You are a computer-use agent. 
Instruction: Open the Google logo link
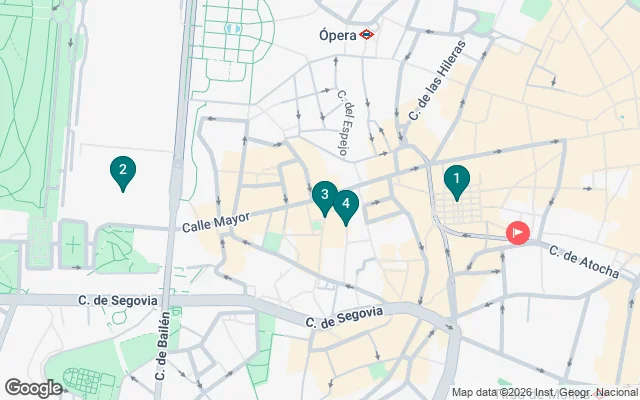[33, 388]
